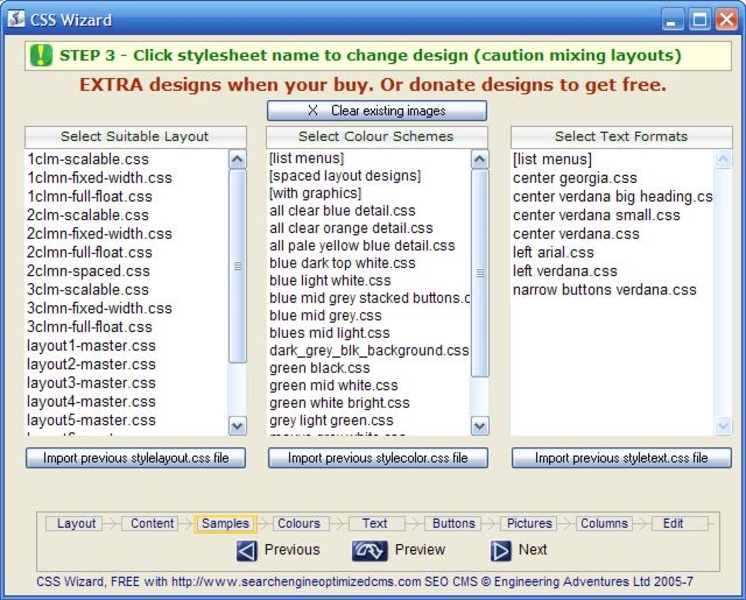This screenshot has width=746, height=600.
Task: Select layout1-master.css
Action: click(91, 345)
